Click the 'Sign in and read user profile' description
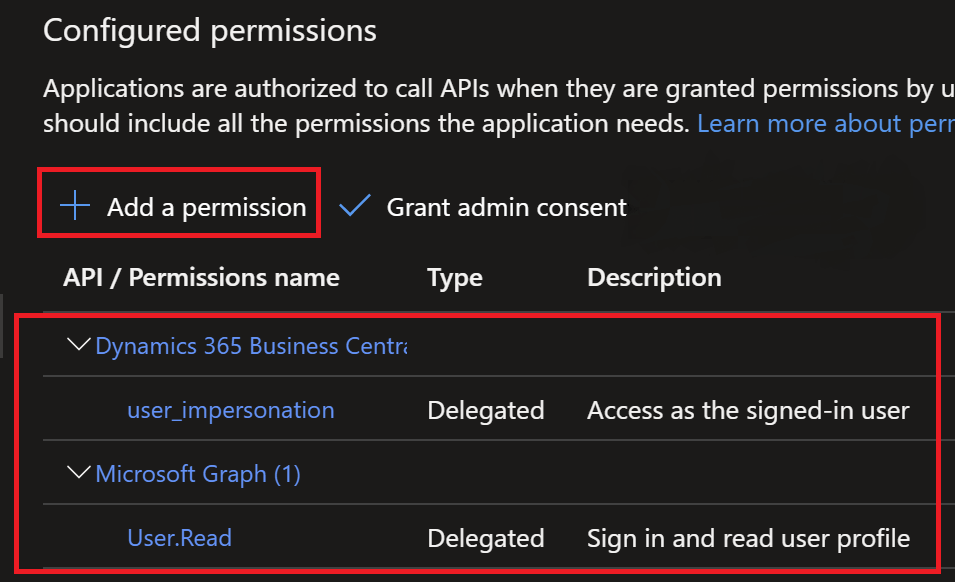This screenshot has height=583, width=955. pyautogui.click(x=748, y=538)
